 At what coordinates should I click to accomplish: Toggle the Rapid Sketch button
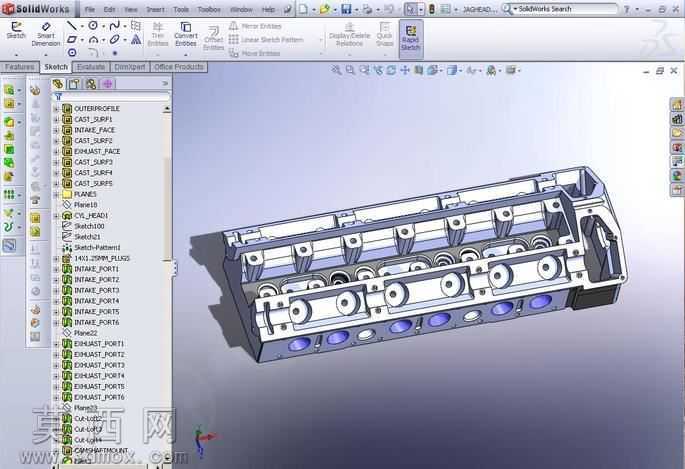tap(411, 38)
